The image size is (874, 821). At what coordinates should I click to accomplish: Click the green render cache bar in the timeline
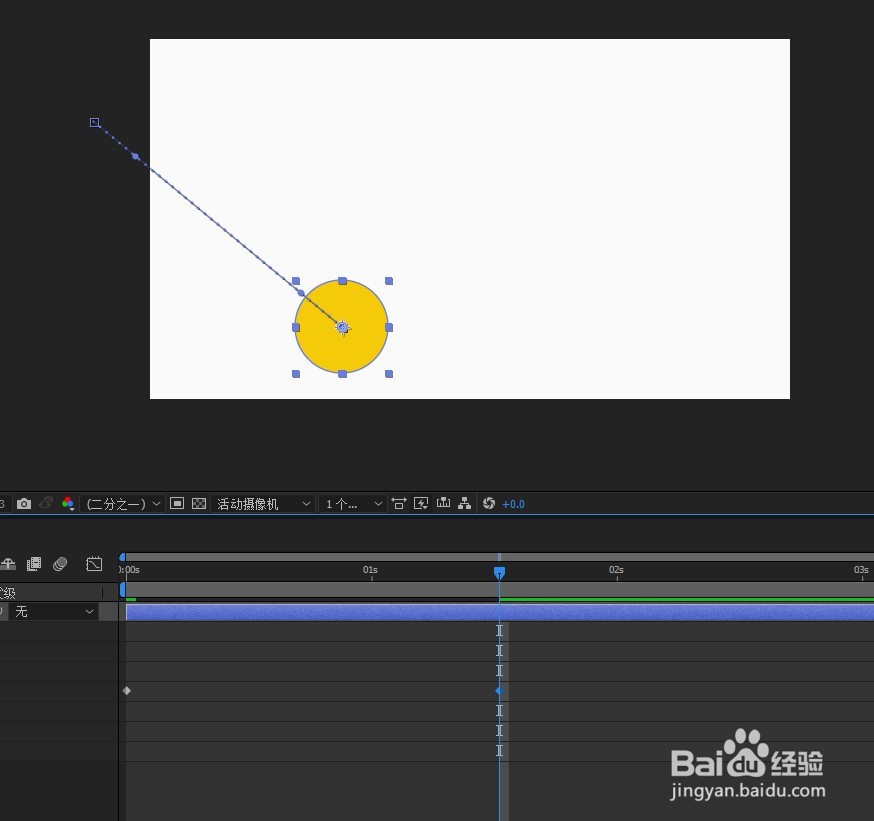[x=687, y=600]
